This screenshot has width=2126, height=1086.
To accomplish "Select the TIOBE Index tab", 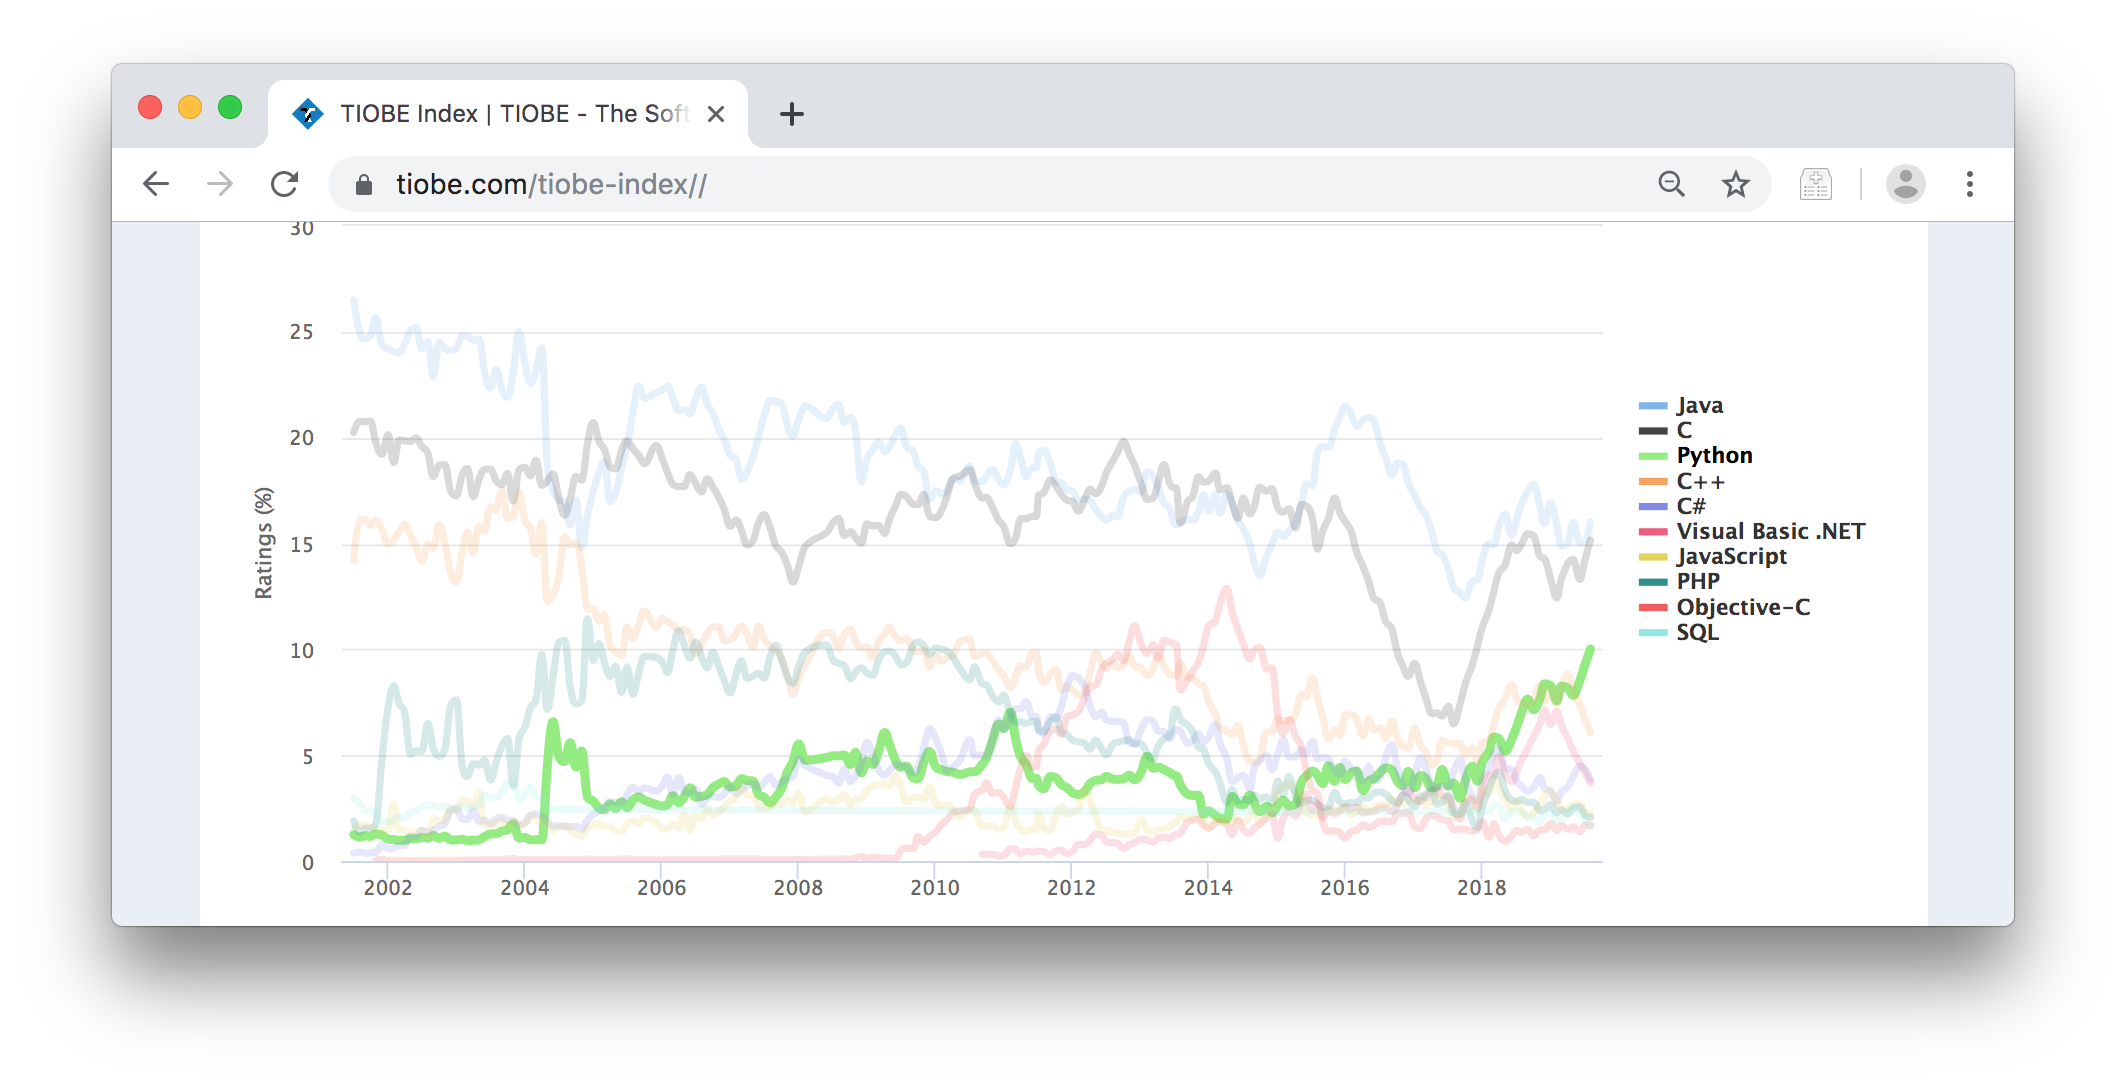I will [x=508, y=114].
